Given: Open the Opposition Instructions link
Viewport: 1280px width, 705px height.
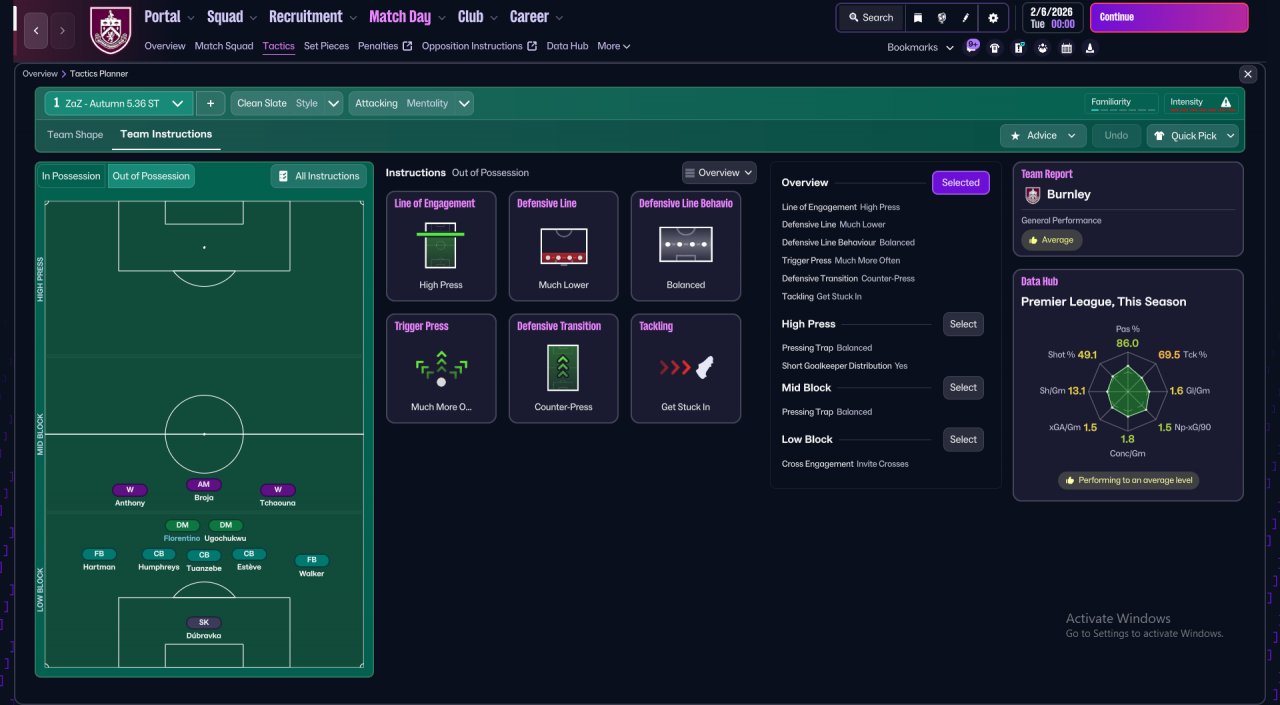Looking at the screenshot, I should pos(479,46).
